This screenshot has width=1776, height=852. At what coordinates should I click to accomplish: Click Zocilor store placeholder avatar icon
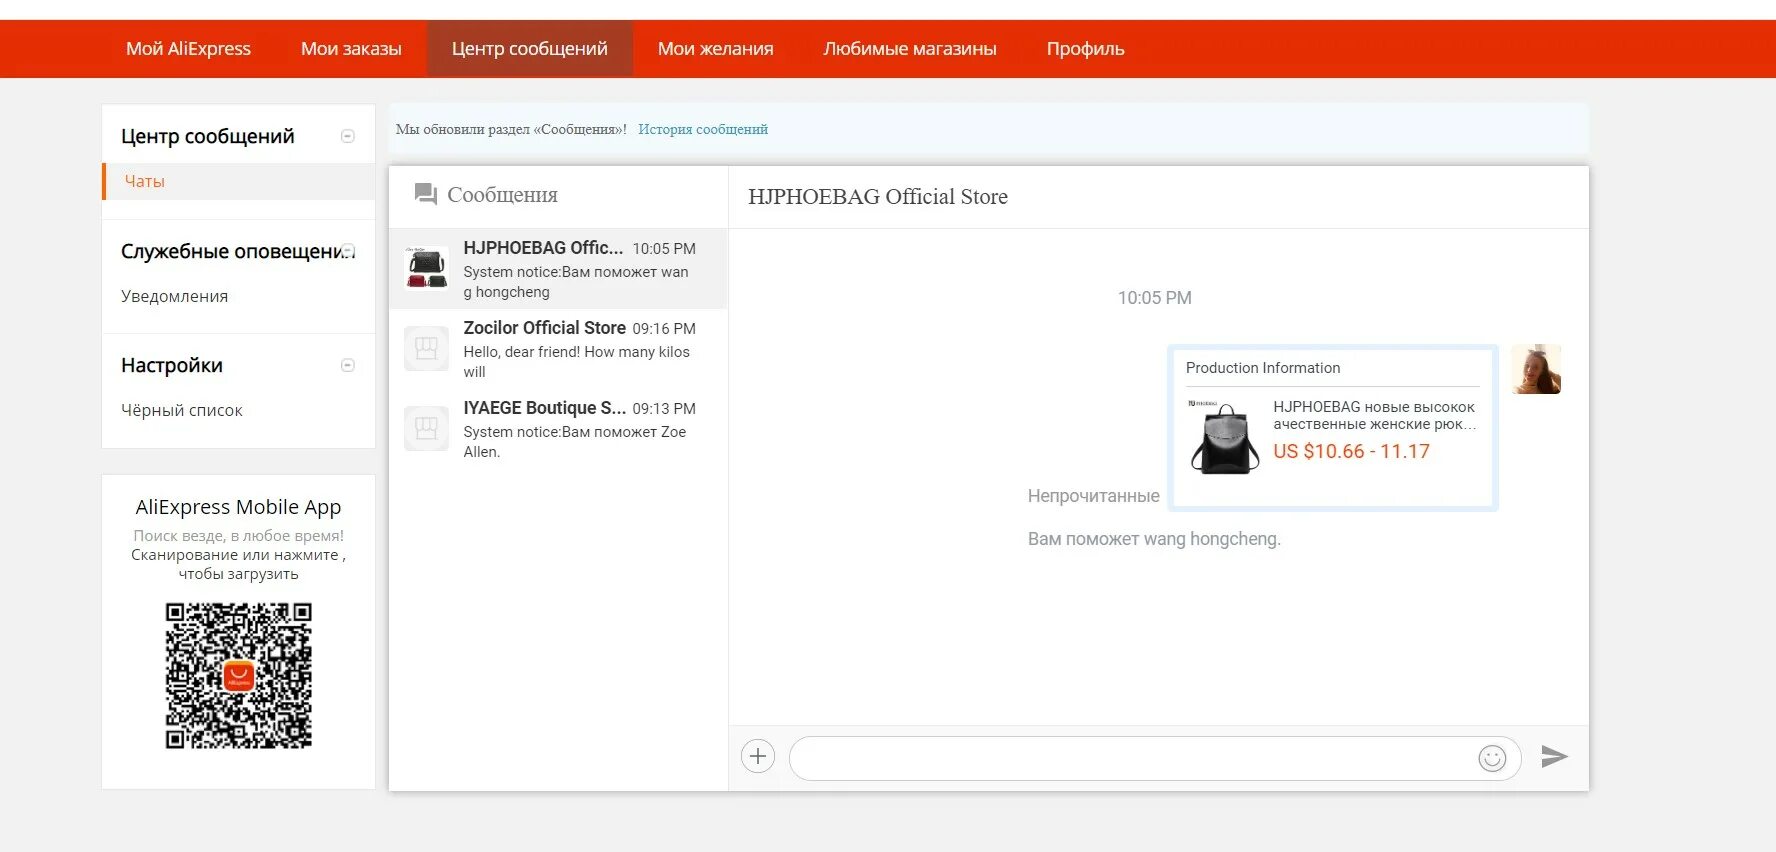427,349
